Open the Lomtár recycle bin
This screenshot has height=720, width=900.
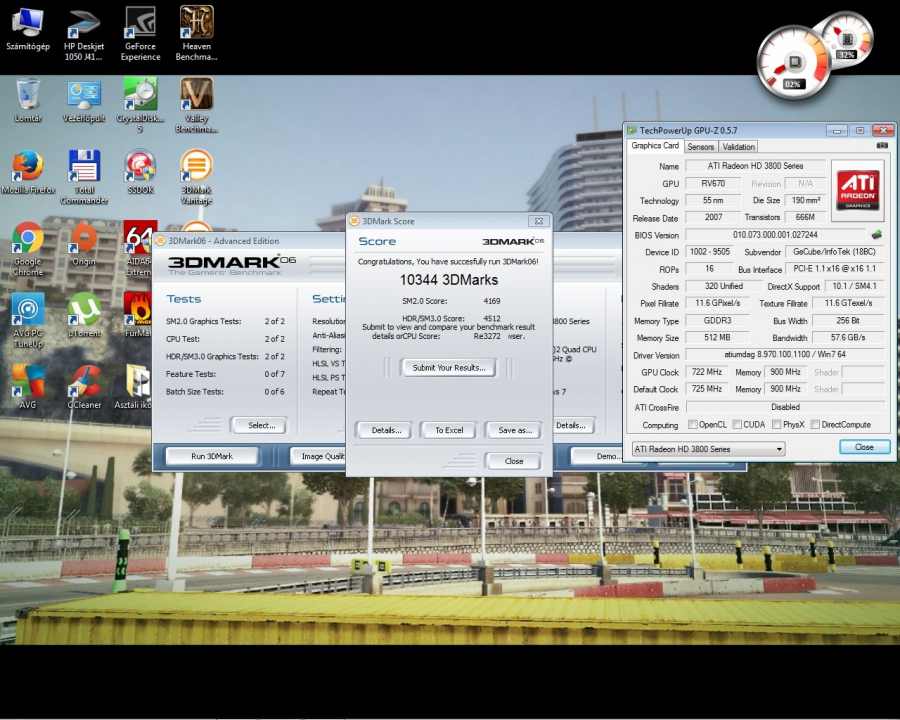28,101
